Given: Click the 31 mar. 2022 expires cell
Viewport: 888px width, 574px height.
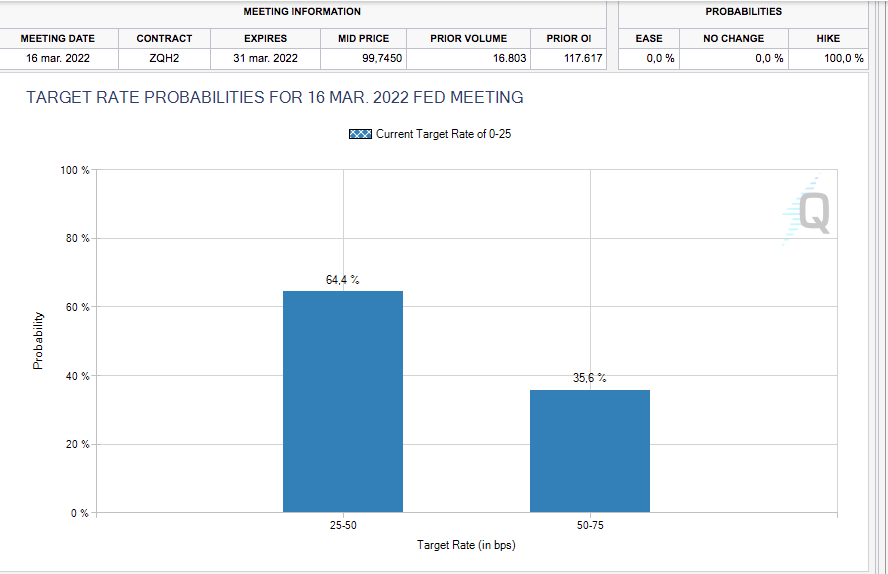Looking at the screenshot, I should tap(265, 58).
